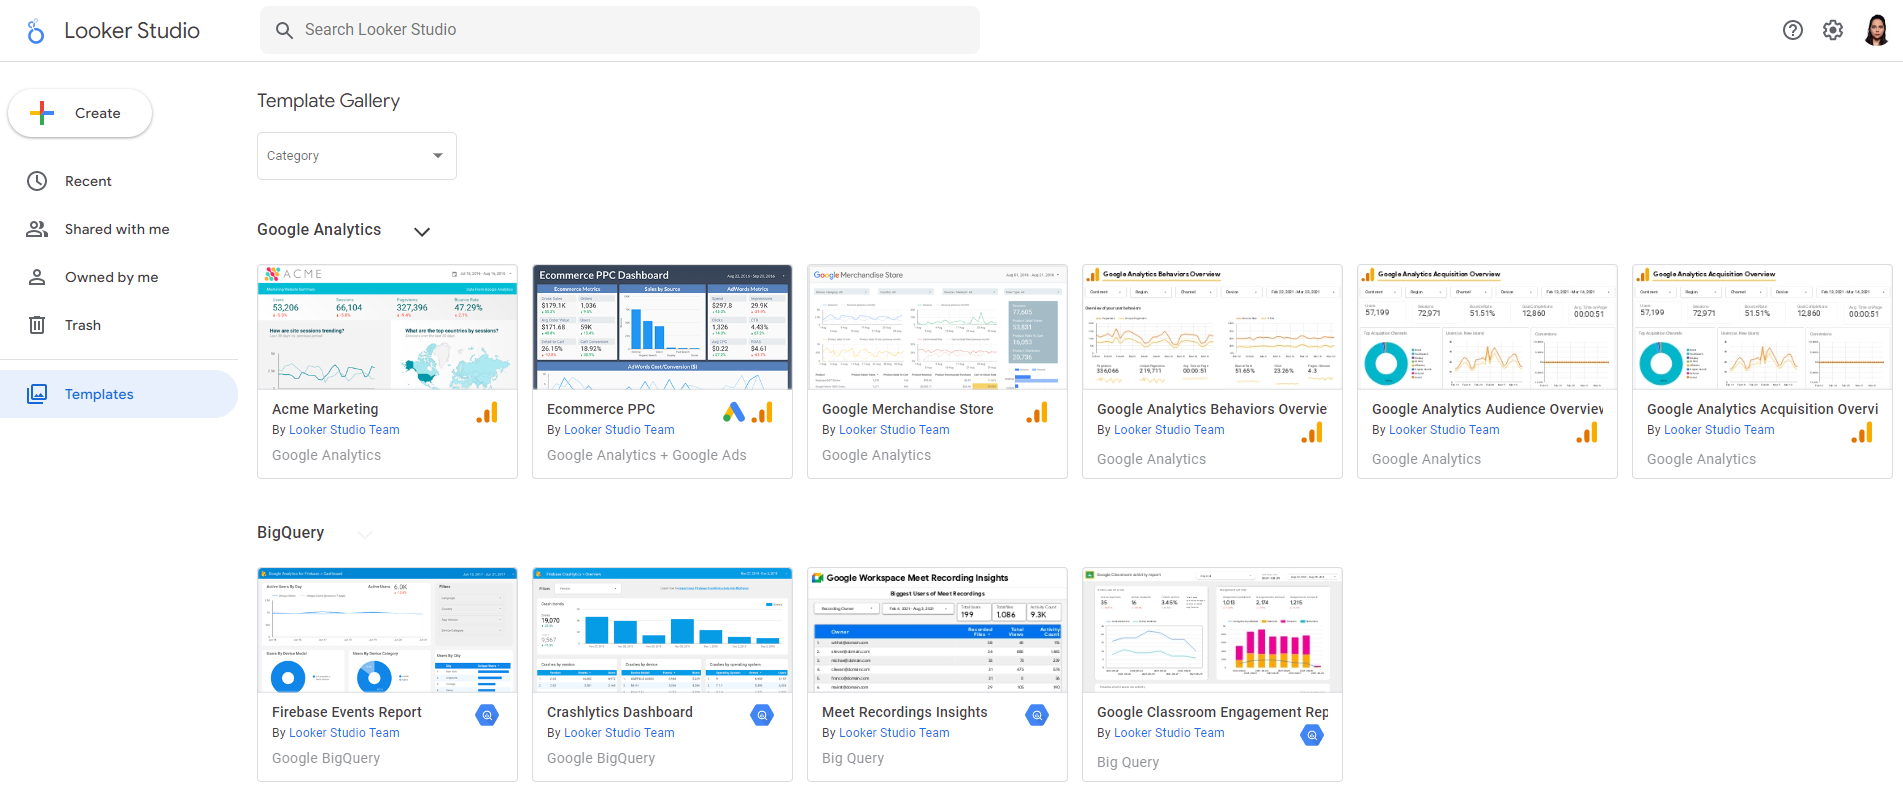Open the Crashlytics Dashboard thumbnail
This screenshot has width=1903, height=809.
662,630
